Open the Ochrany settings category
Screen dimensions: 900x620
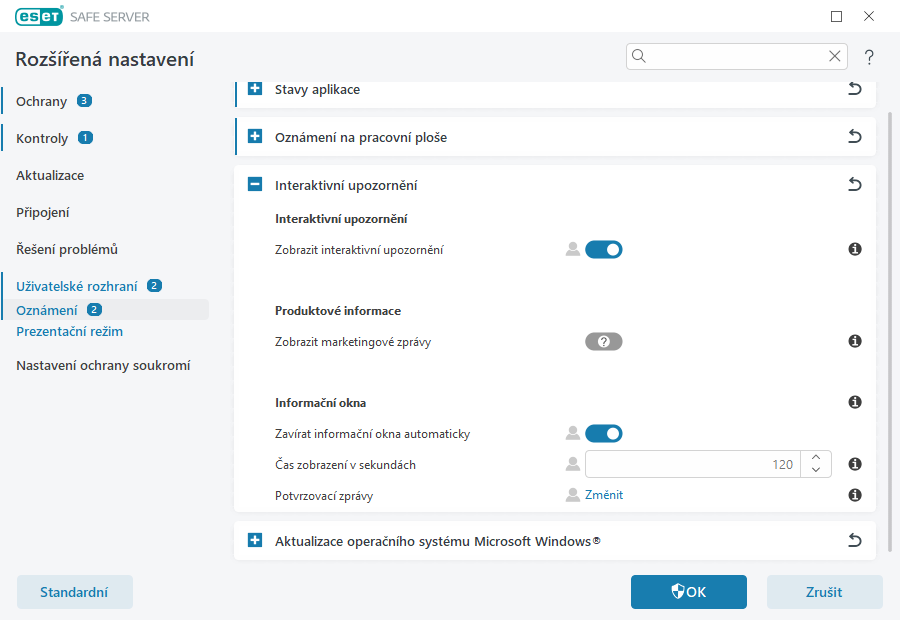pyautogui.click(x=42, y=101)
